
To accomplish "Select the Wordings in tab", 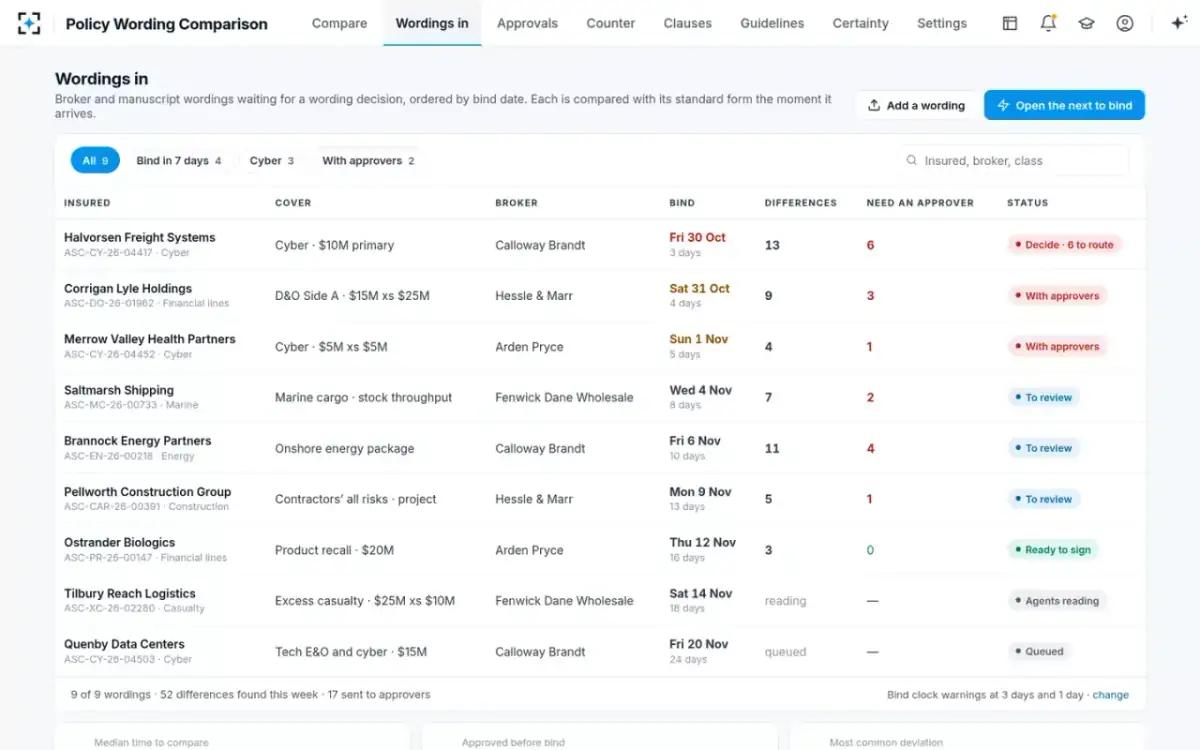I will [432, 23].
